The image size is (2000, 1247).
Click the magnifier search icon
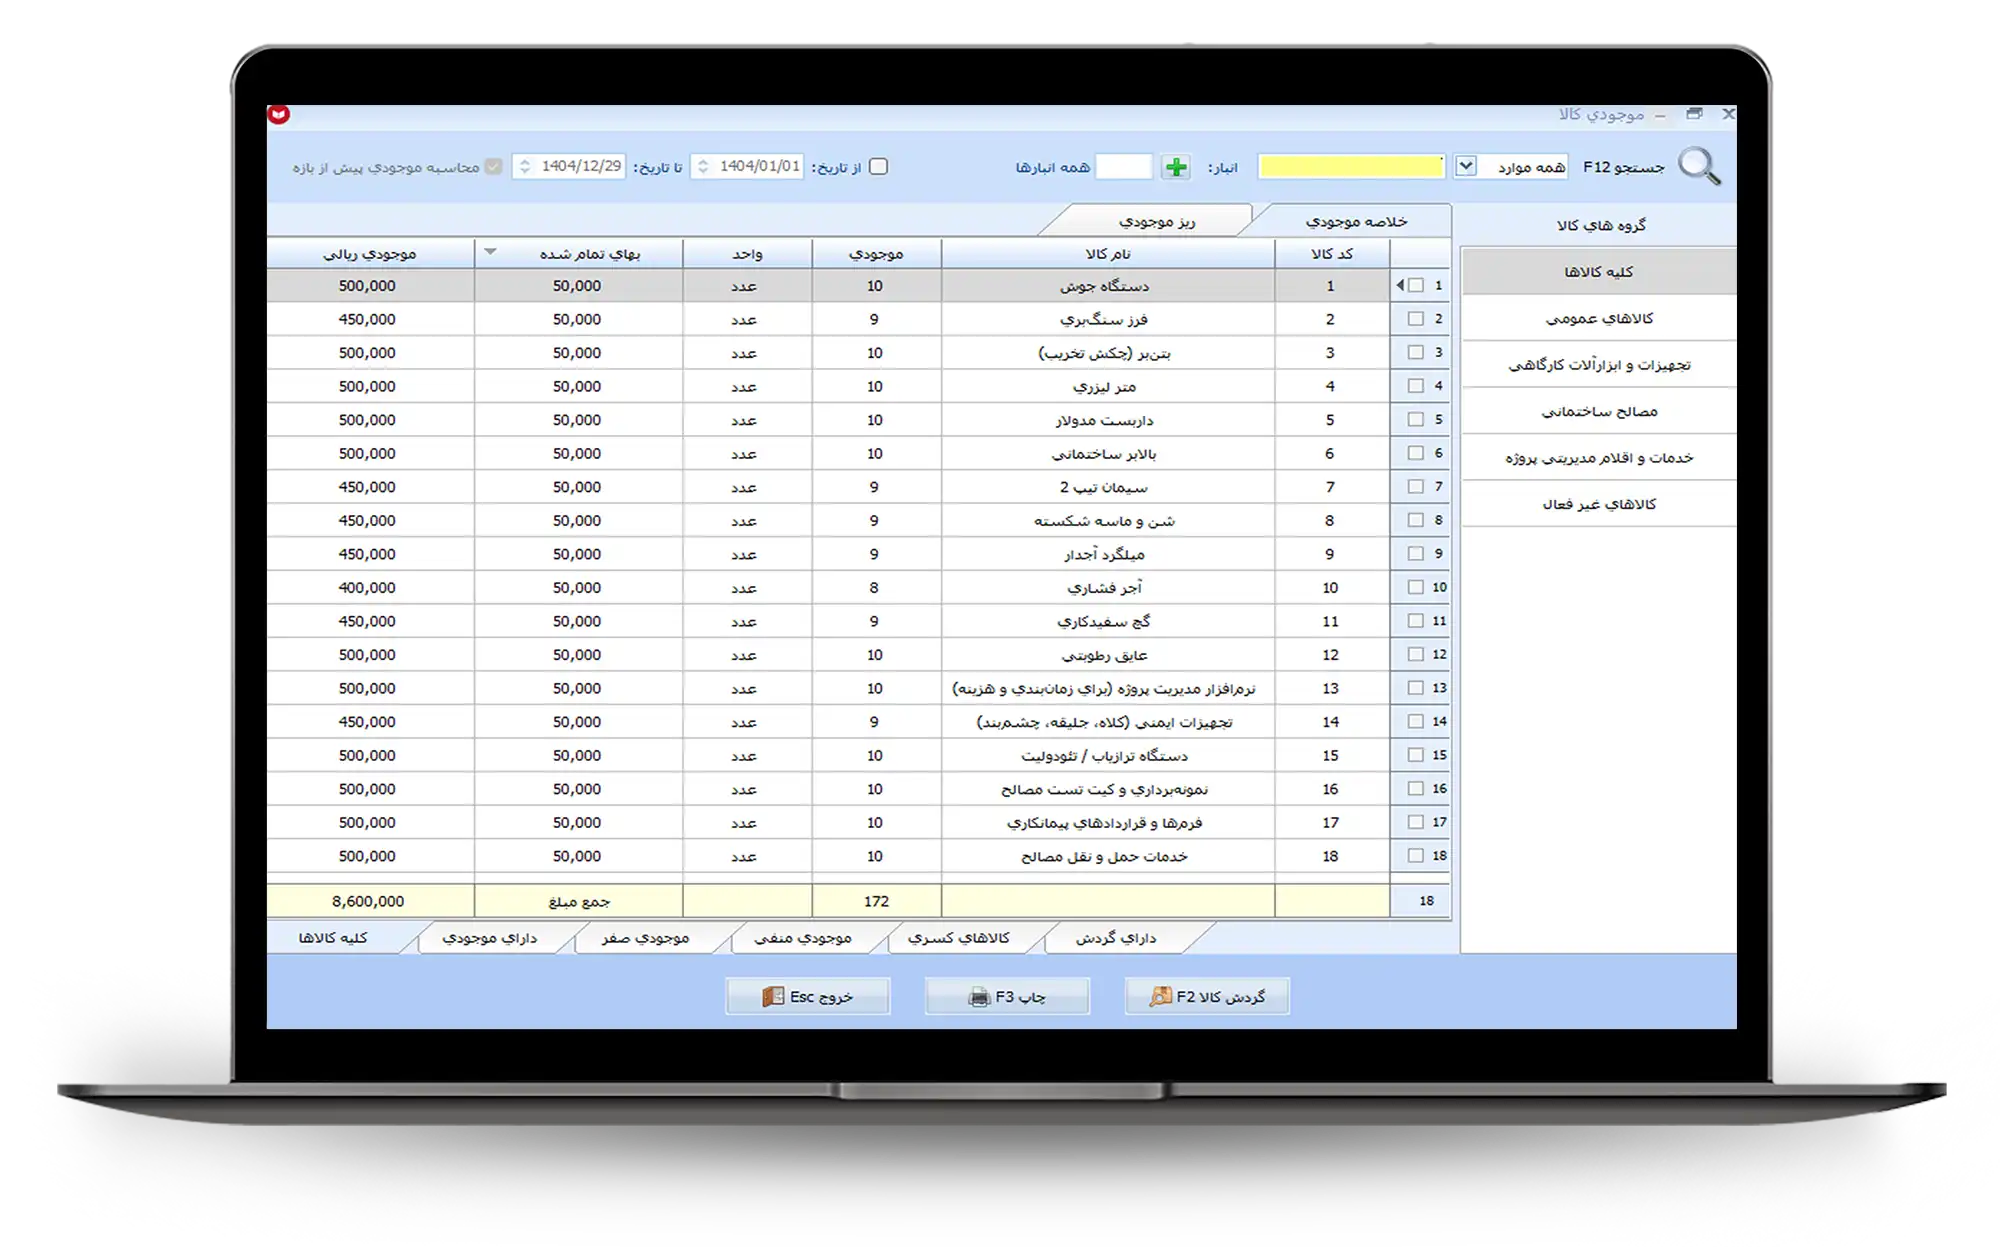pos(1699,166)
